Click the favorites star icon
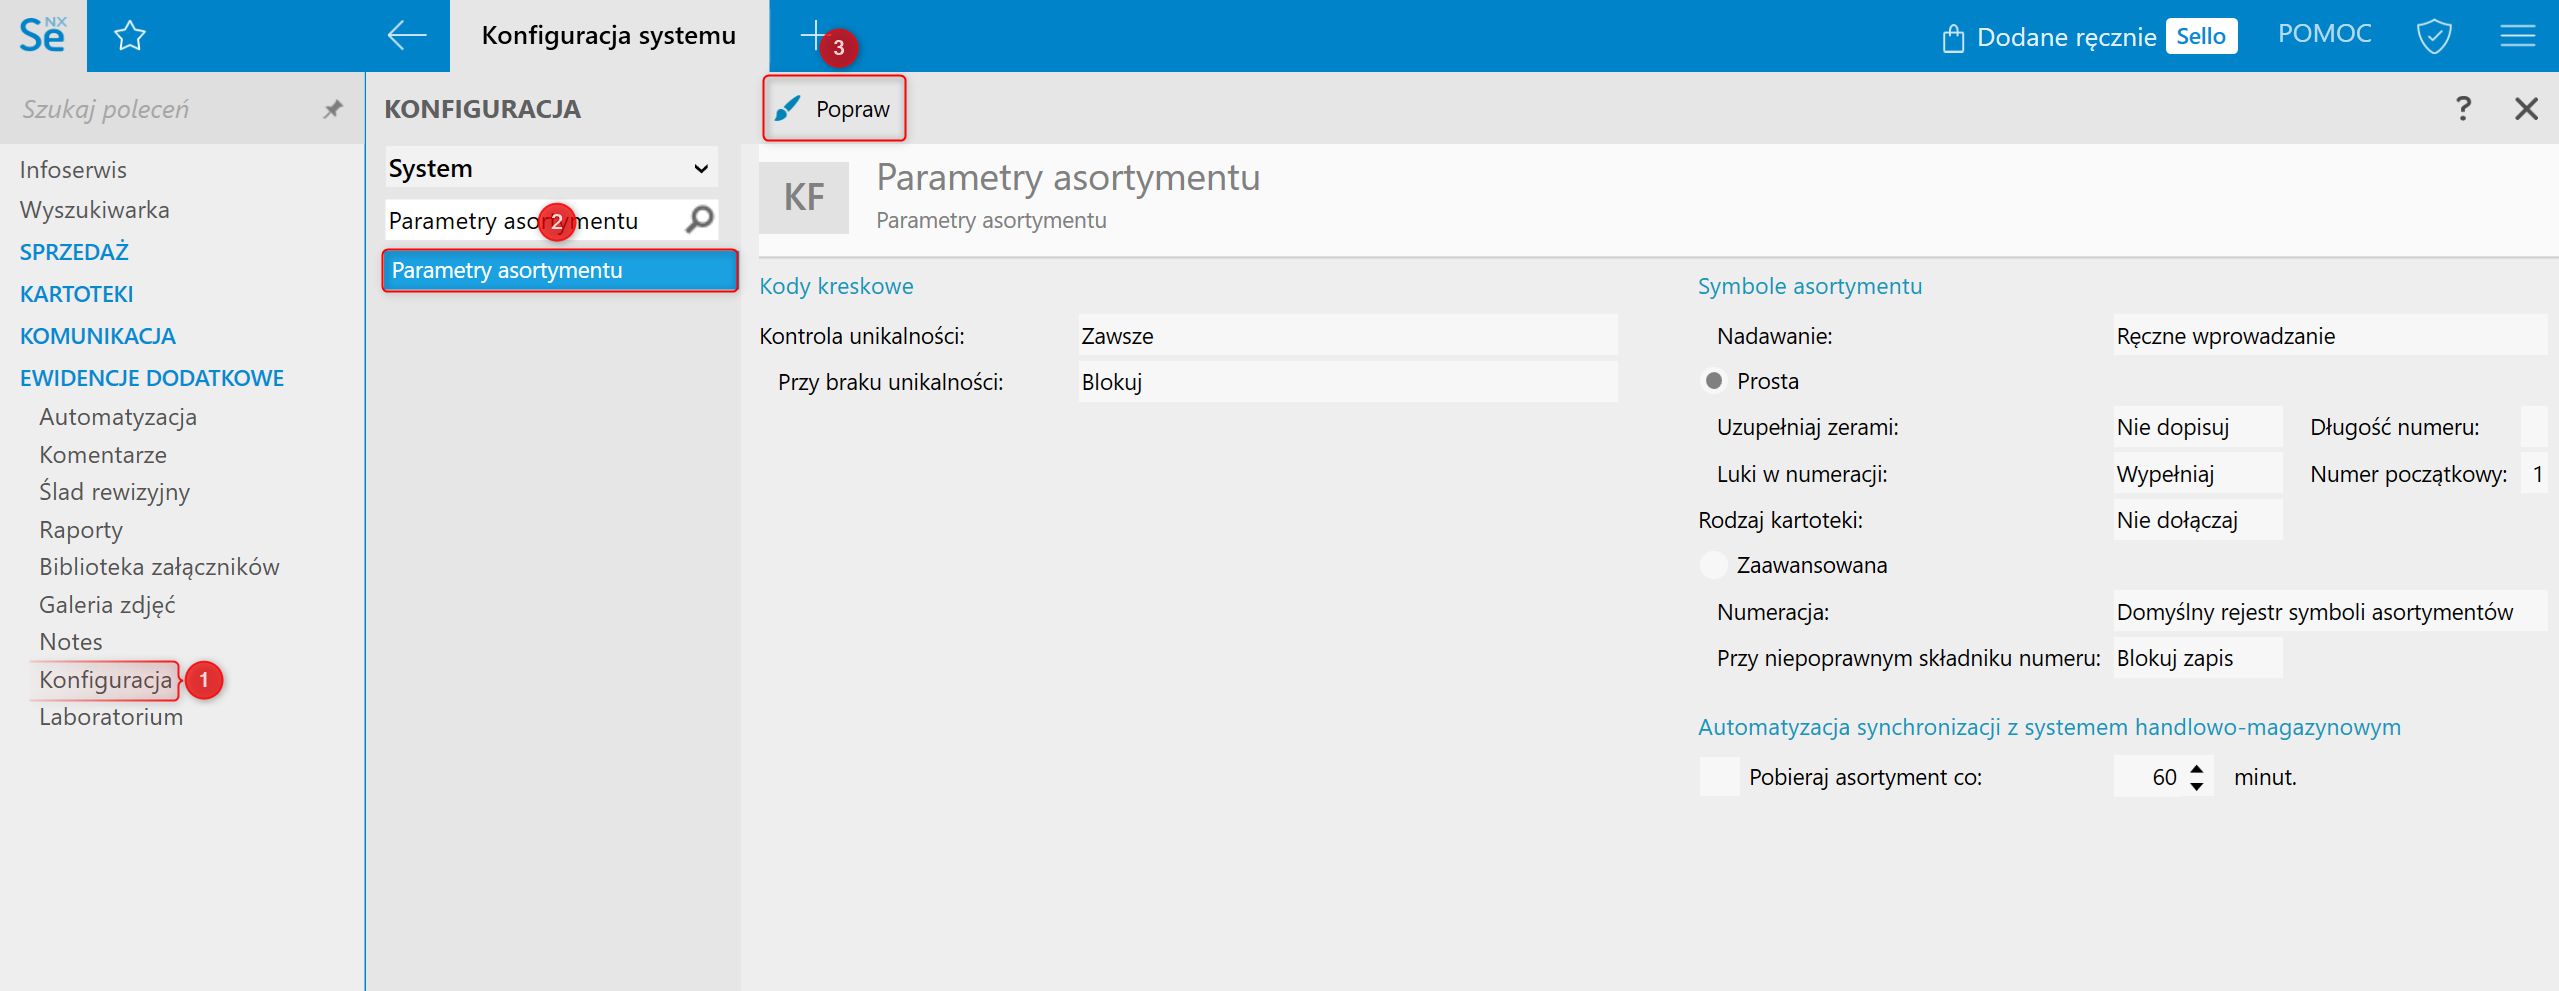The width and height of the screenshot is (2559, 991). pos(130,37)
